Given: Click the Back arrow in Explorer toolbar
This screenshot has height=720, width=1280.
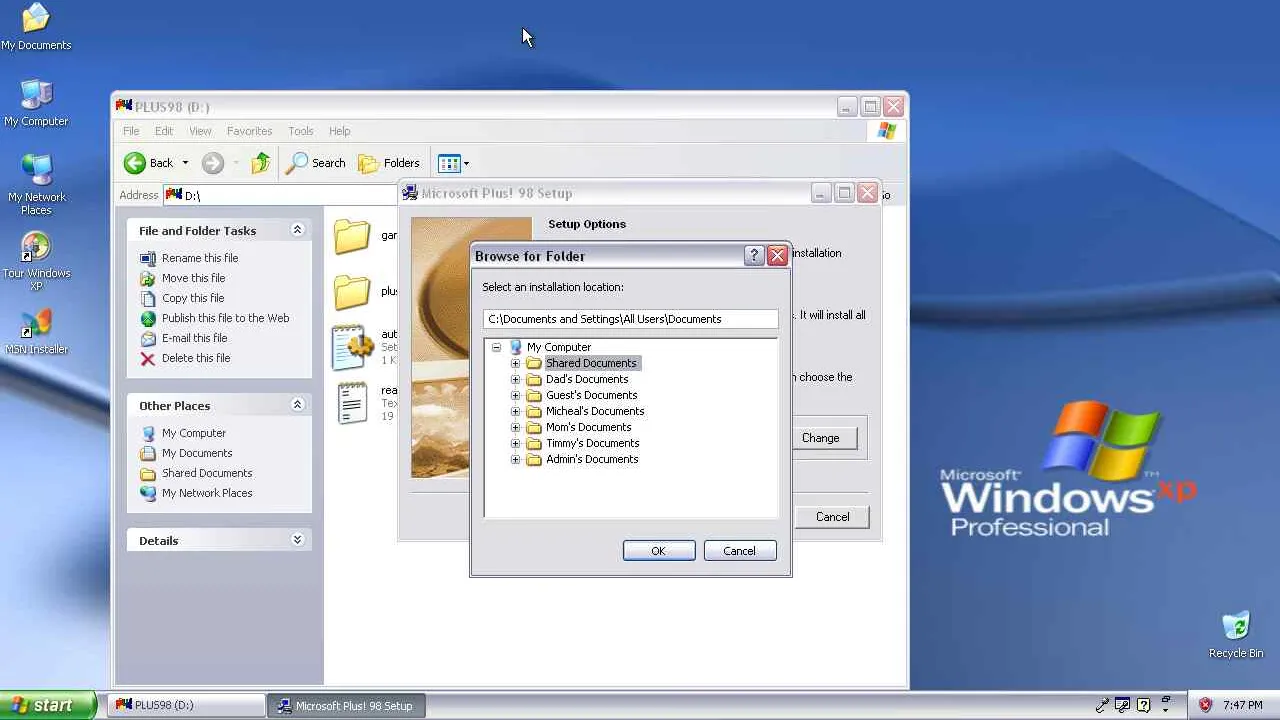Looking at the screenshot, I should (x=148, y=163).
